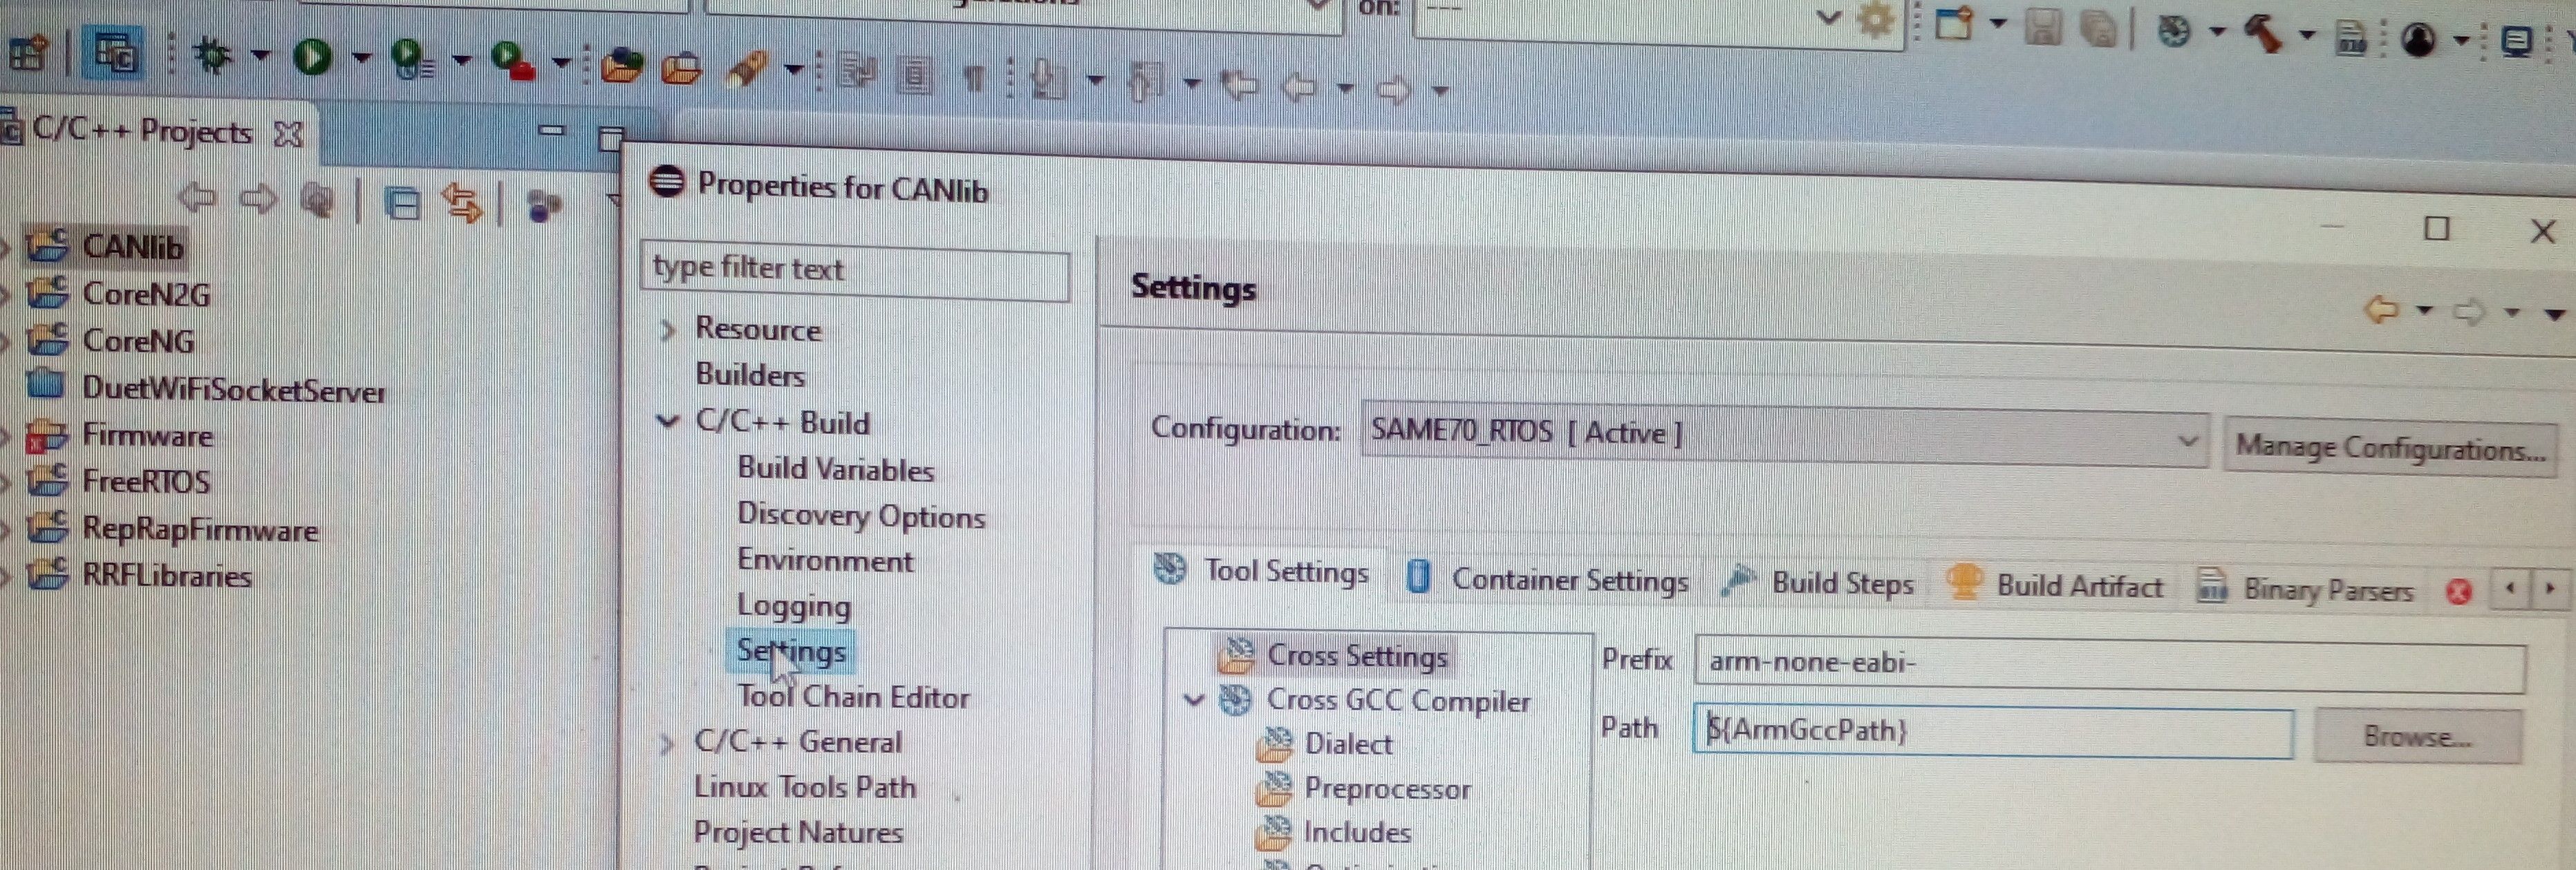Open the hammer Build dropdown arrow
Viewport: 2576px width, 870px height.
click(x=2307, y=36)
